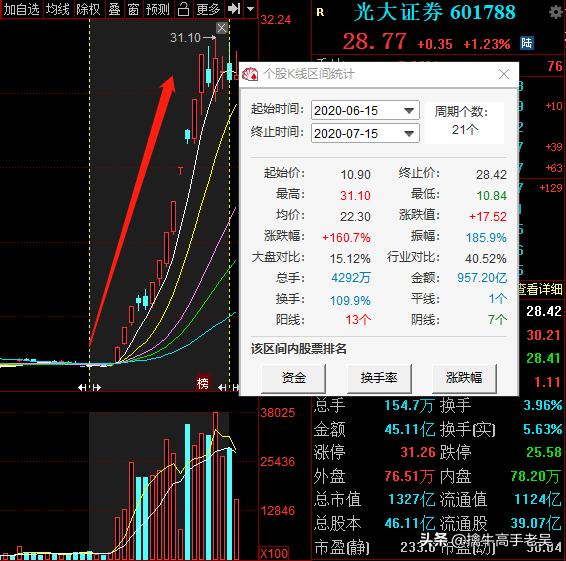This screenshot has height=561, width=566.
Task: Open the 查看详细 link
Action: pos(541,289)
